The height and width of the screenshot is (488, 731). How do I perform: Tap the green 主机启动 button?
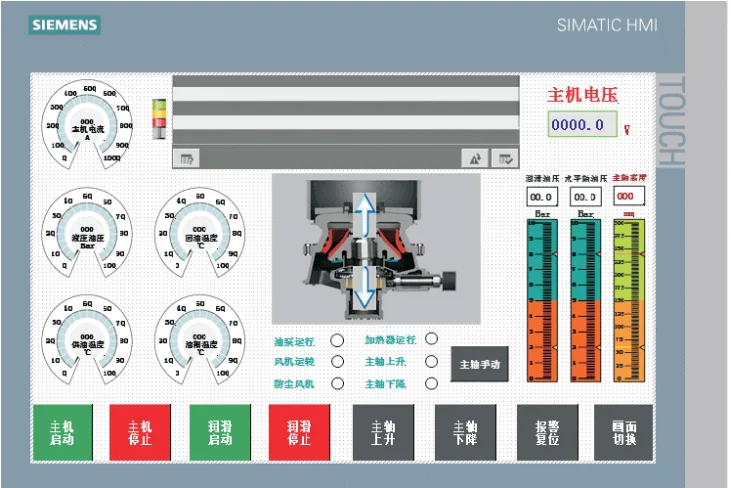pyautogui.click(x=62, y=433)
